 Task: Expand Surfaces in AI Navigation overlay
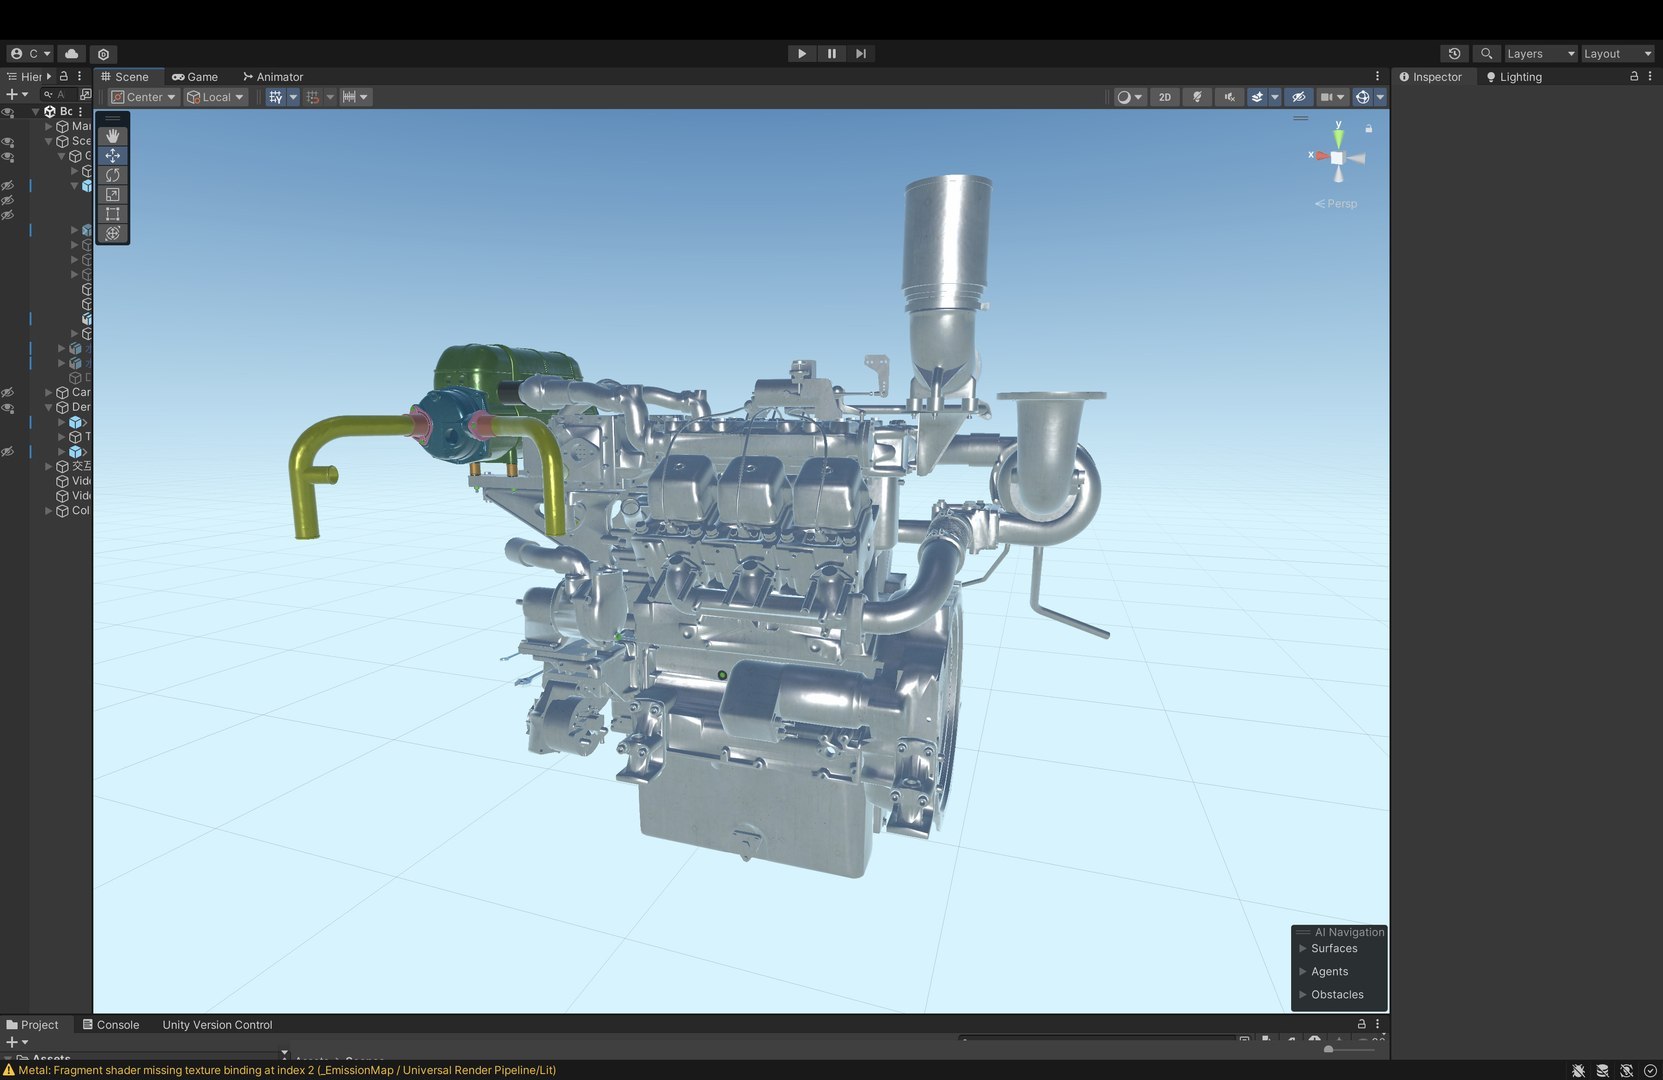click(x=1303, y=948)
